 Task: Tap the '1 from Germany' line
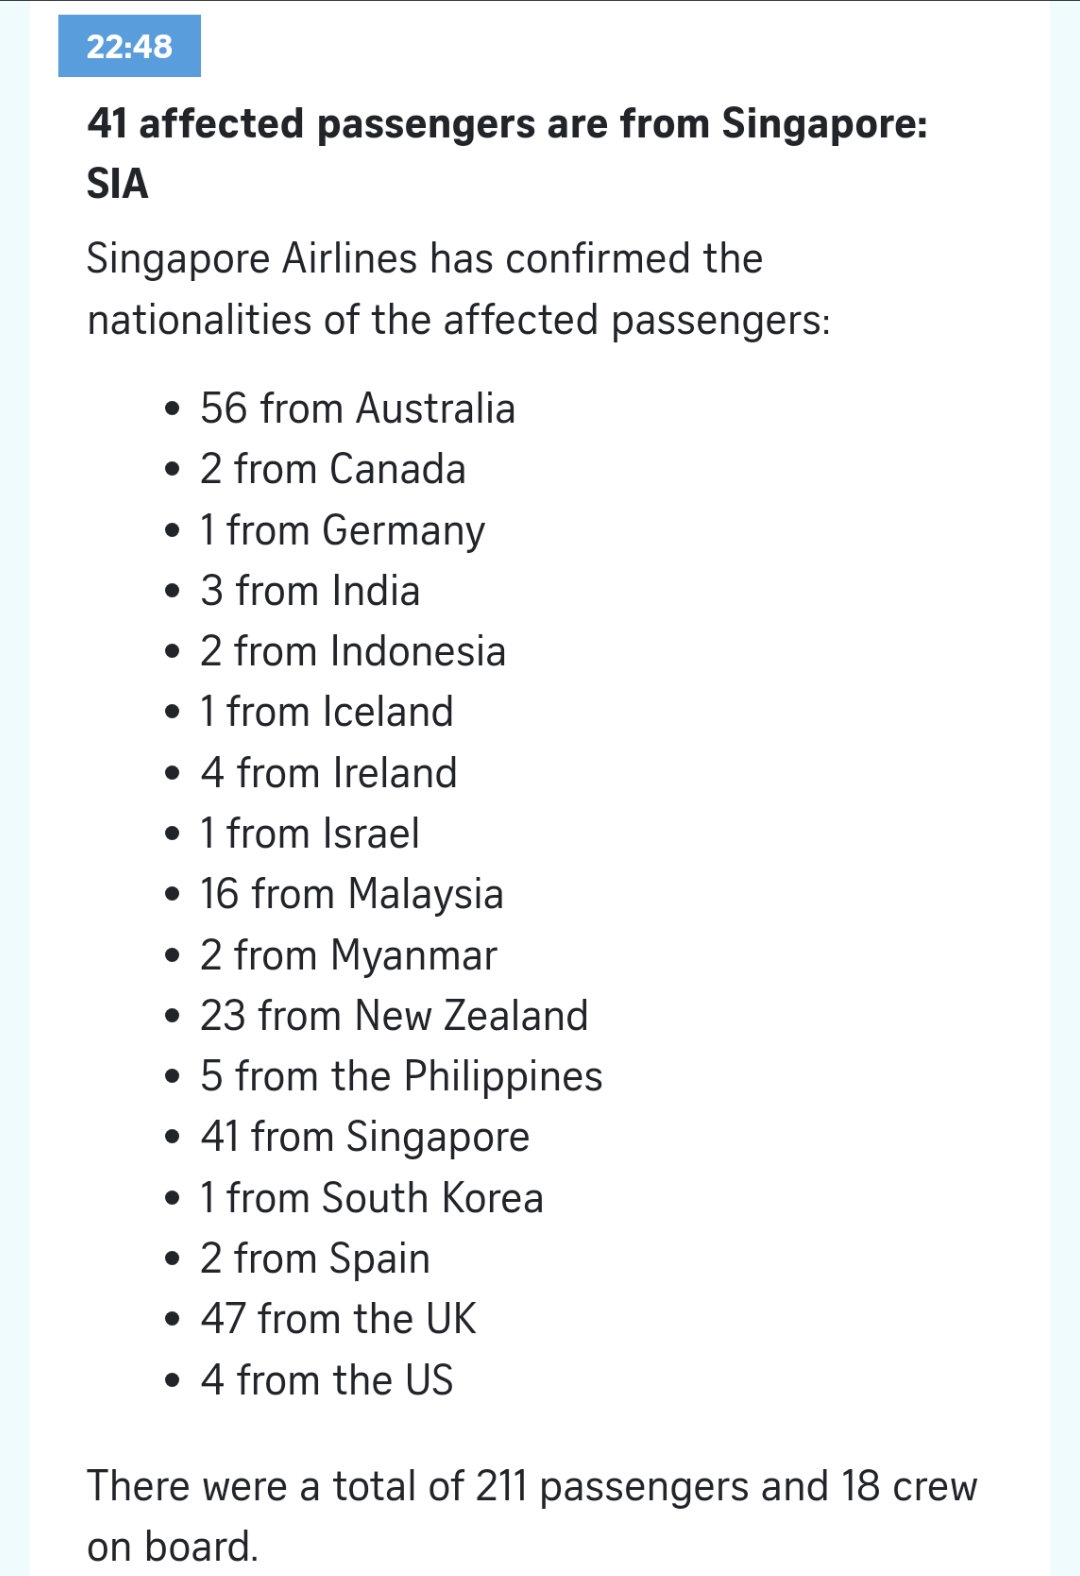(342, 530)
